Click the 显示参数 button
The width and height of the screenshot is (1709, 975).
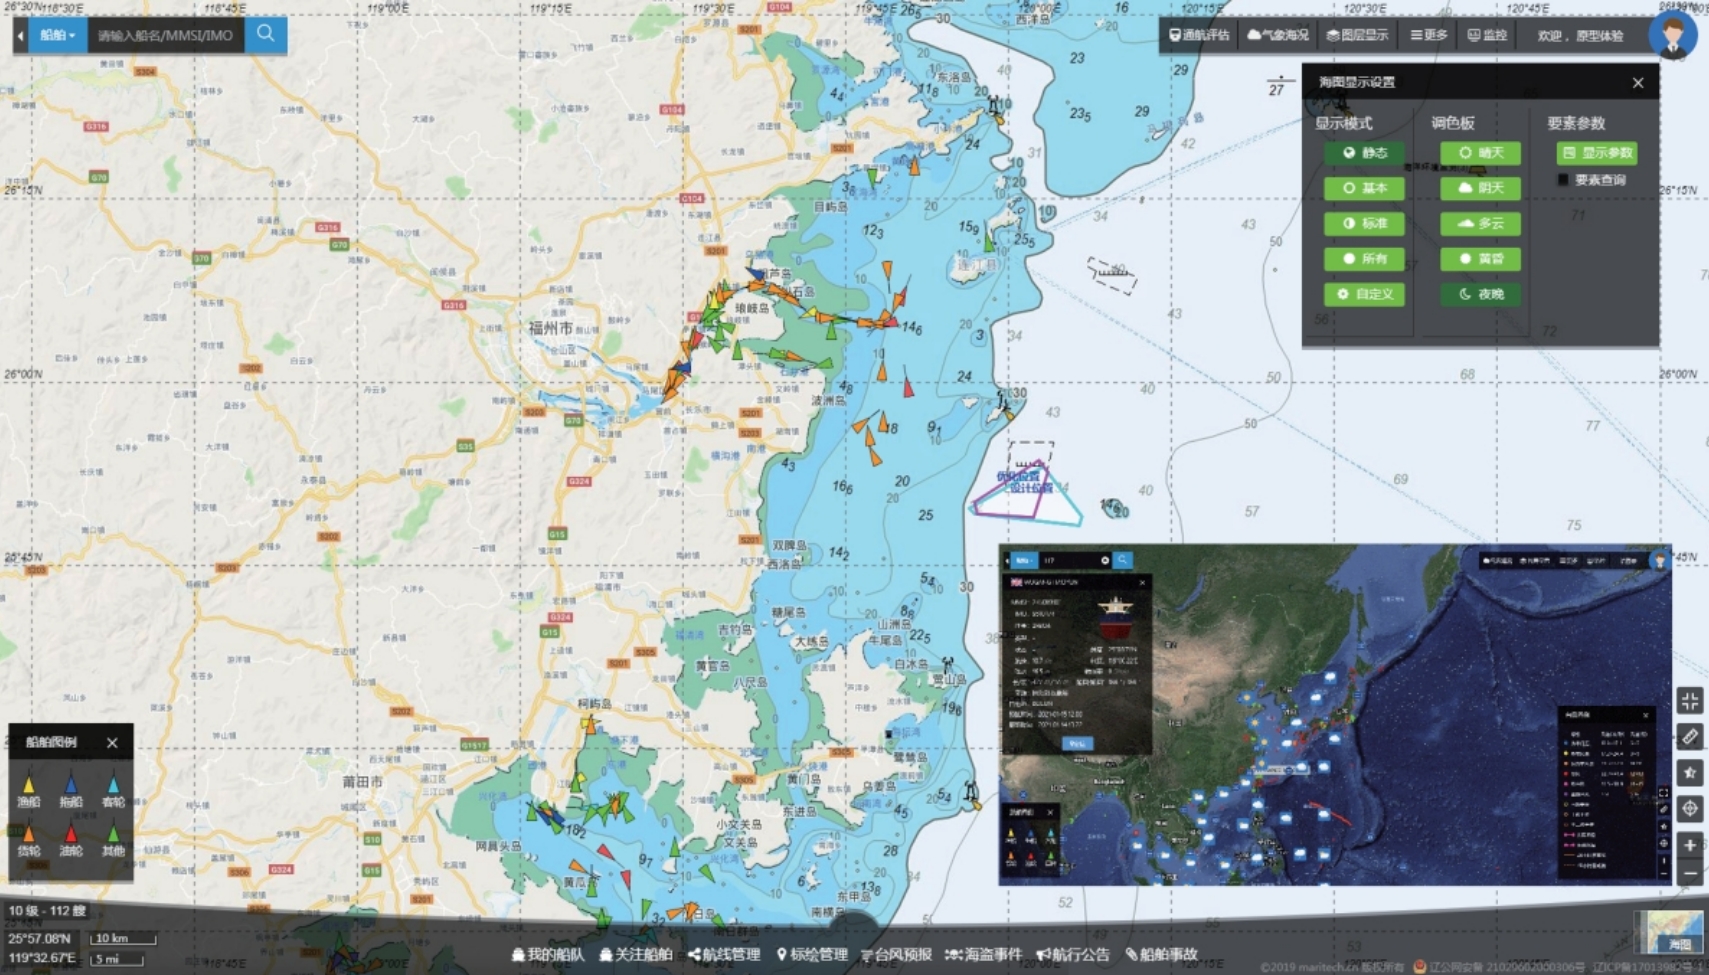(1597, 153)
